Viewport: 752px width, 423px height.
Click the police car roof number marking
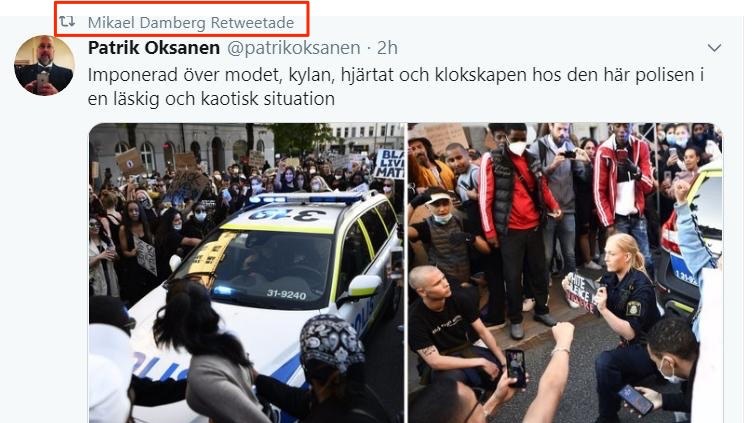tap(287, 213)
